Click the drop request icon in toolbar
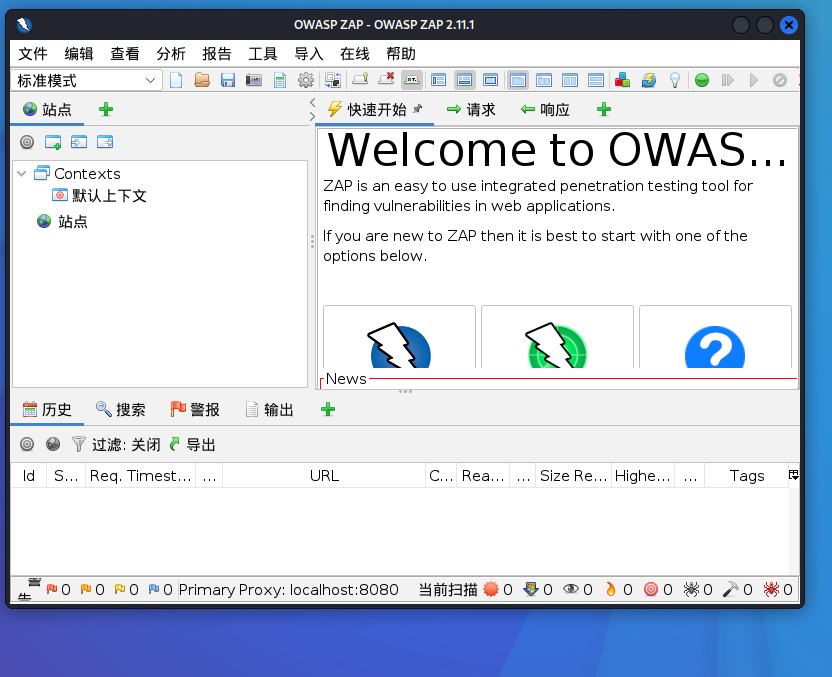The height and width of the screenshot is (677, 832). [x=779, y=80]
